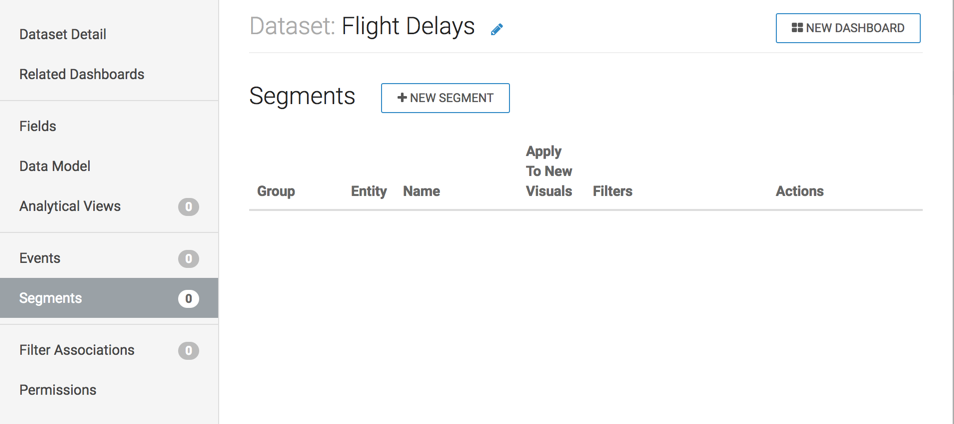Click the Filters column header

[x=612, y=191]
